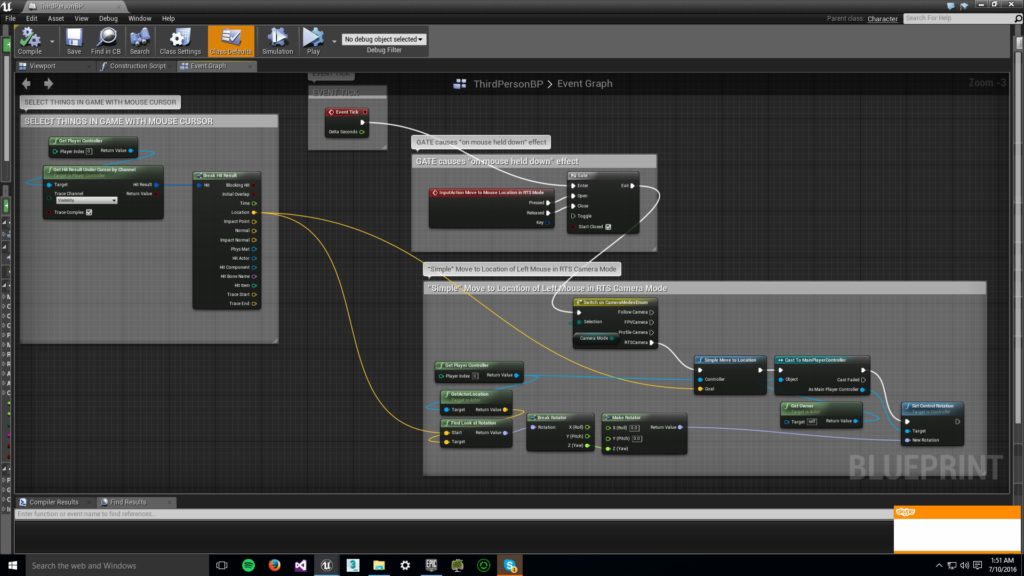
Task: Click the Unreal Engine taskbar icon
Action: [x=327, y=565]
